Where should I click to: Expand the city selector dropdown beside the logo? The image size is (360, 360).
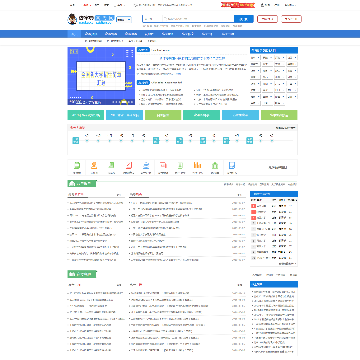[x=124, y=20]
